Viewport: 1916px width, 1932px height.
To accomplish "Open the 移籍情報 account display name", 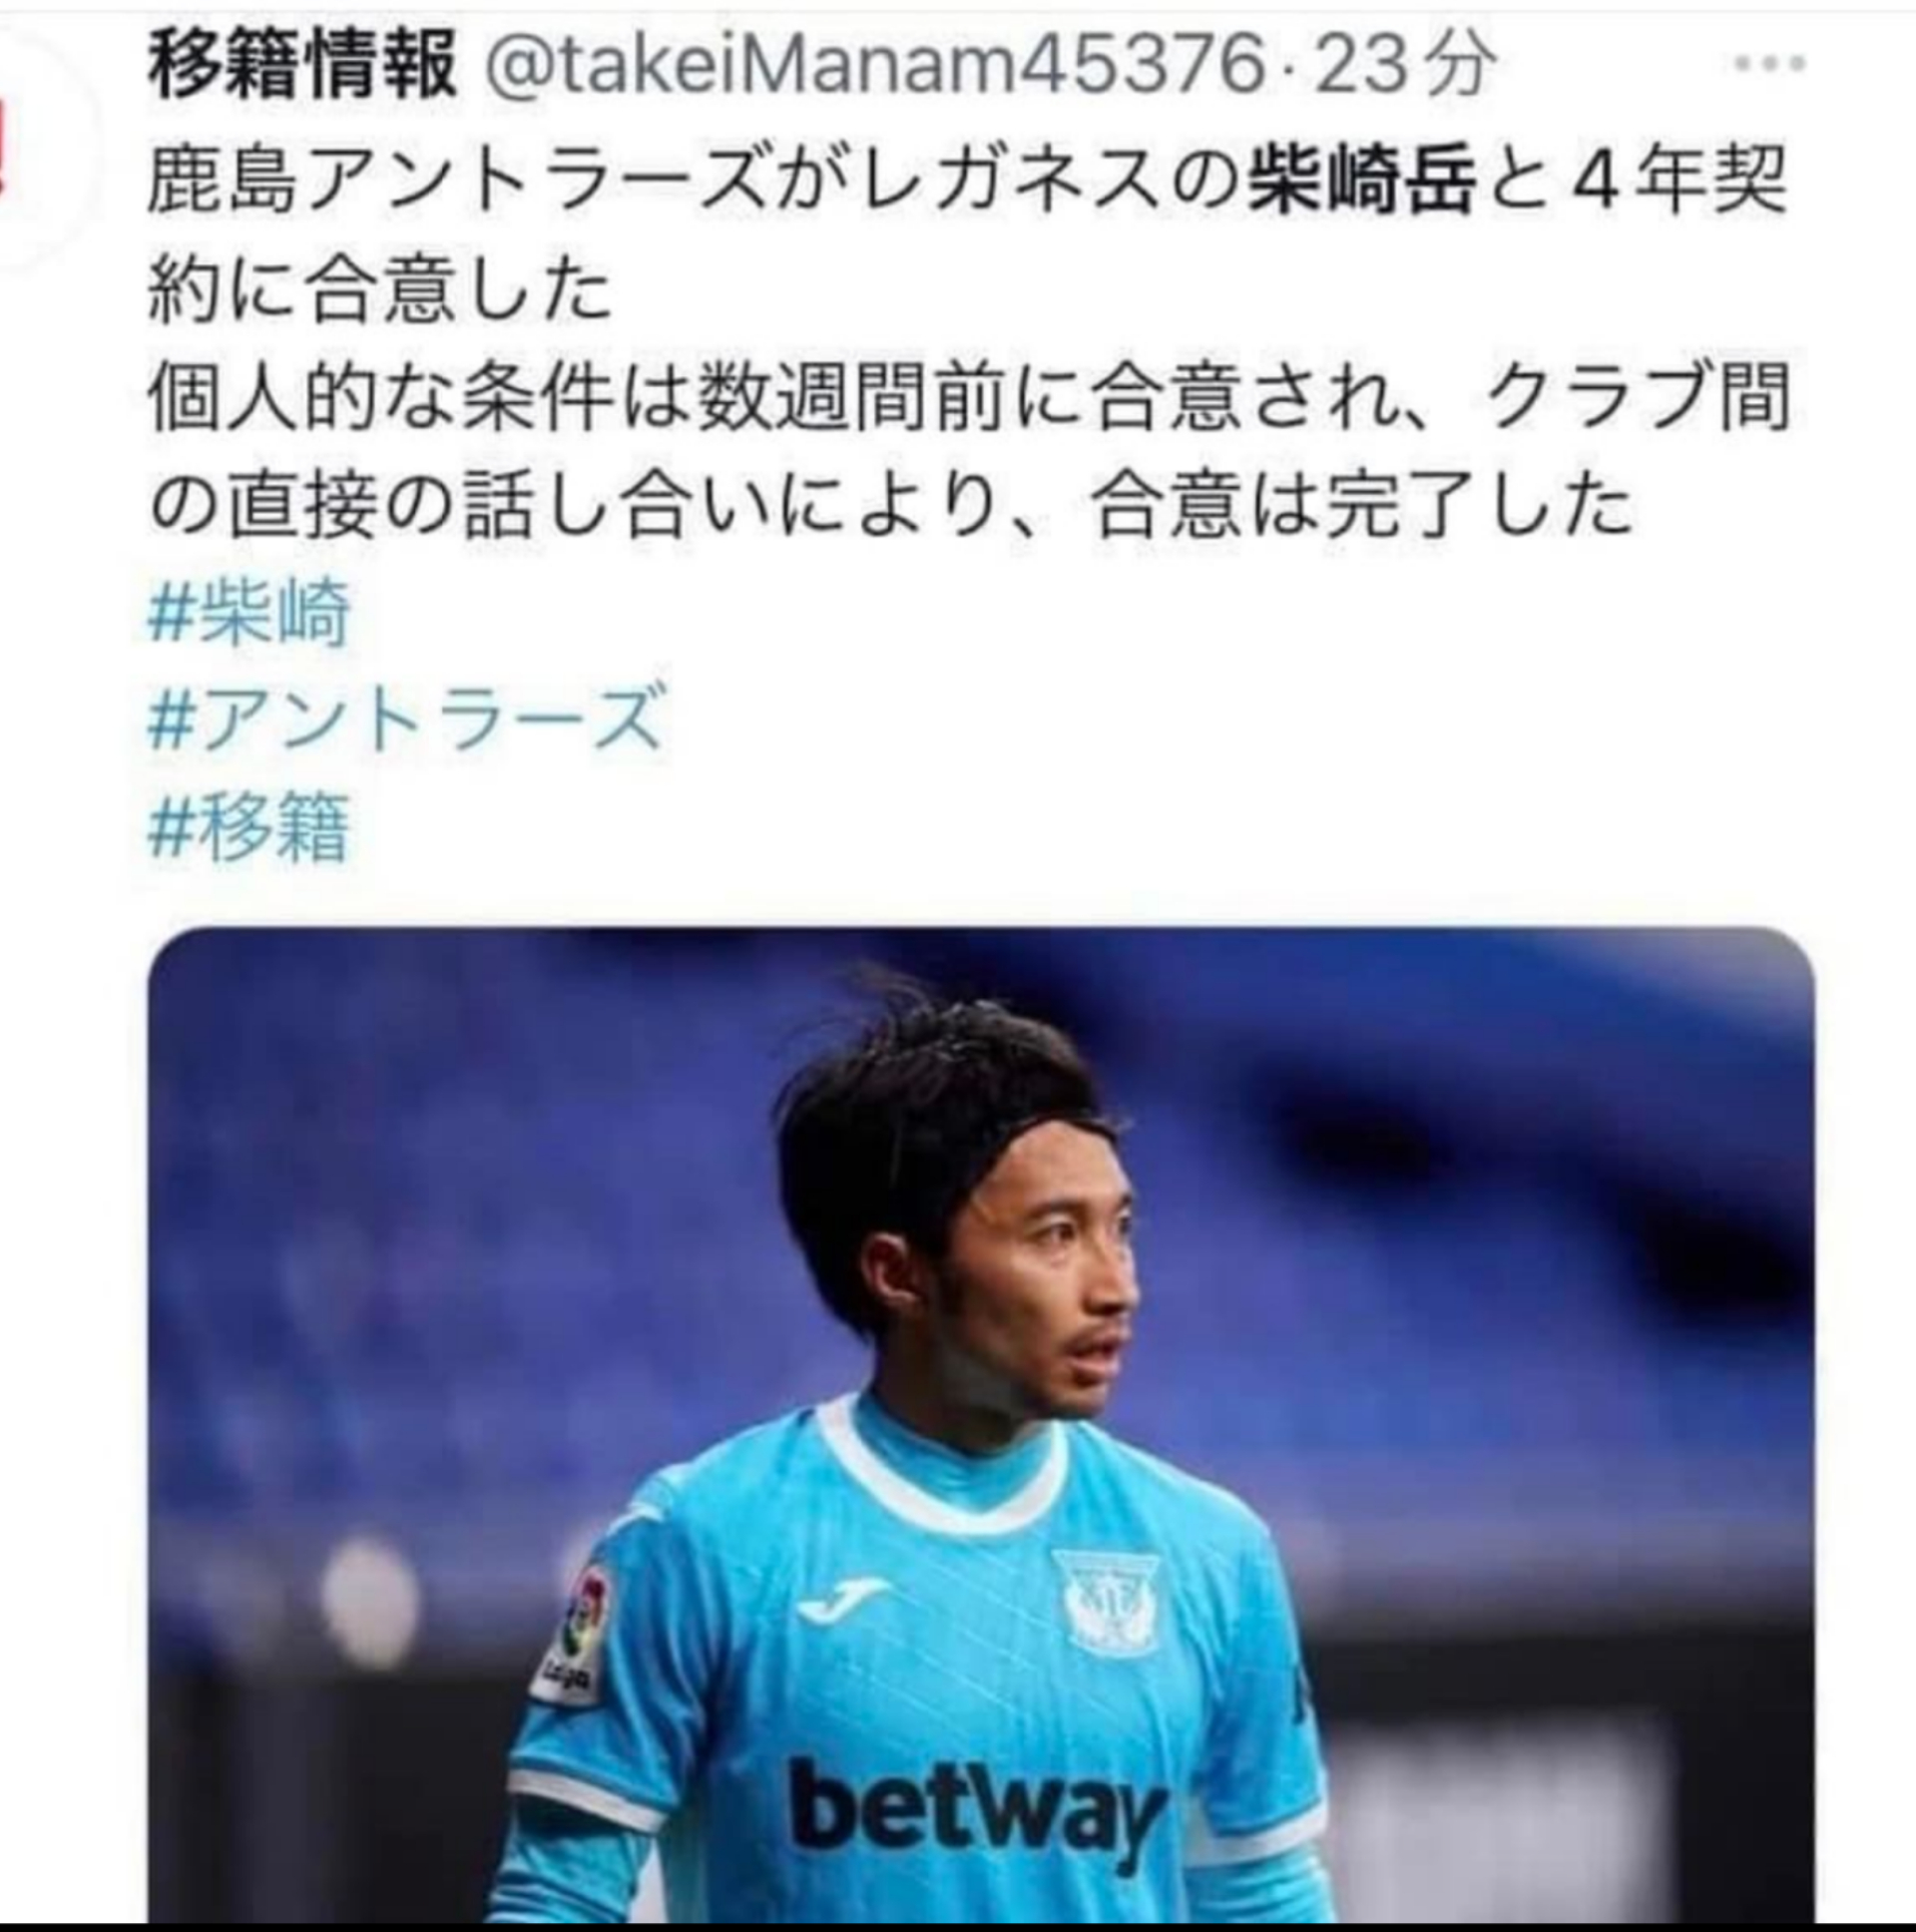I will pyautogui.click(x=302, y=65).
